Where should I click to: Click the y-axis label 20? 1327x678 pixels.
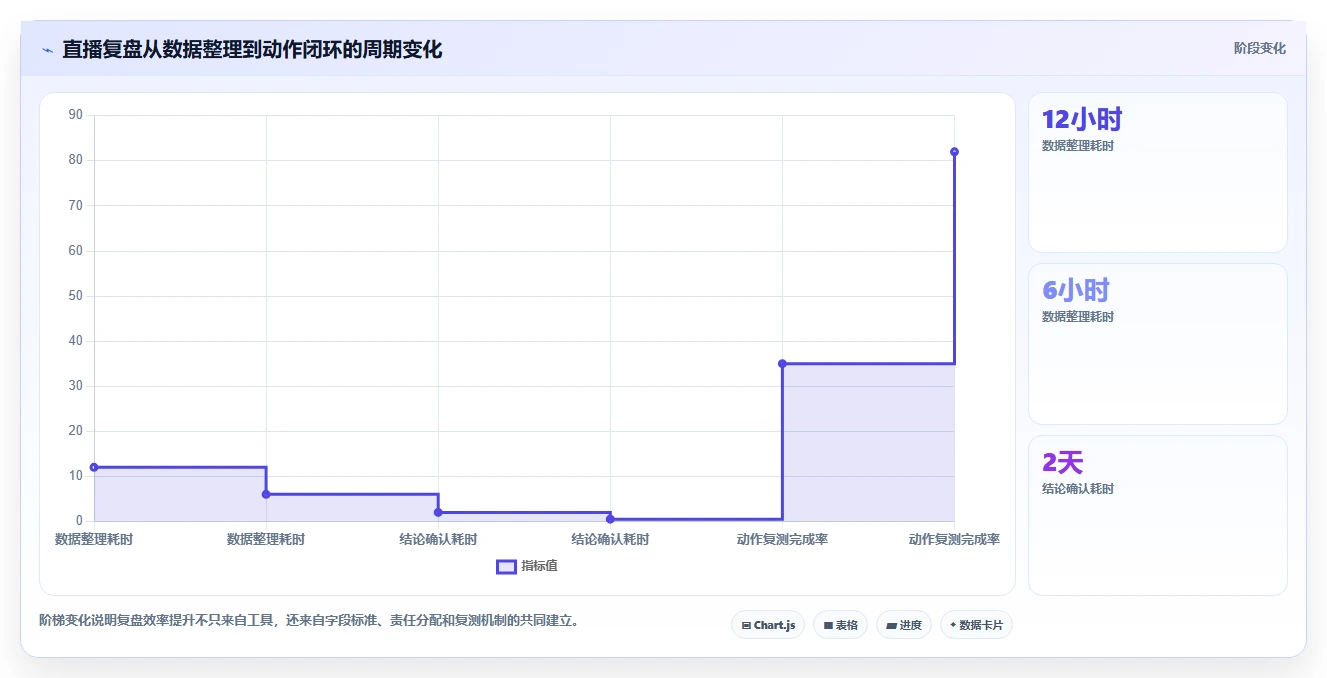[76, 431]
